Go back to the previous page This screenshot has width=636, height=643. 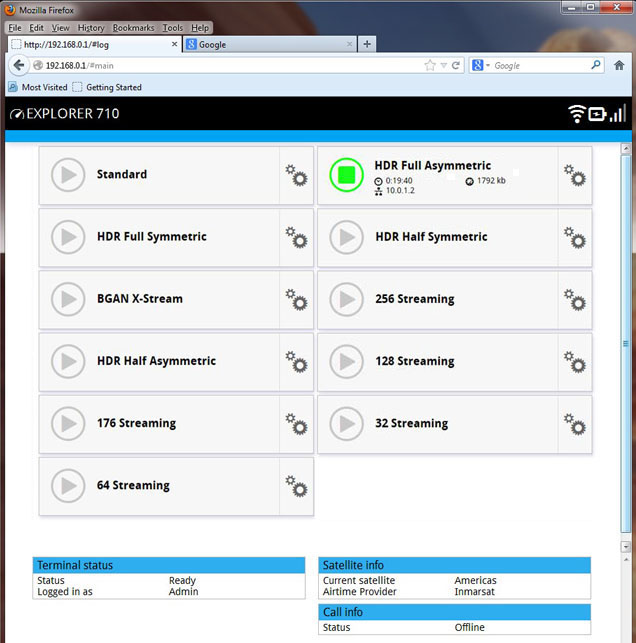point(19,66)
